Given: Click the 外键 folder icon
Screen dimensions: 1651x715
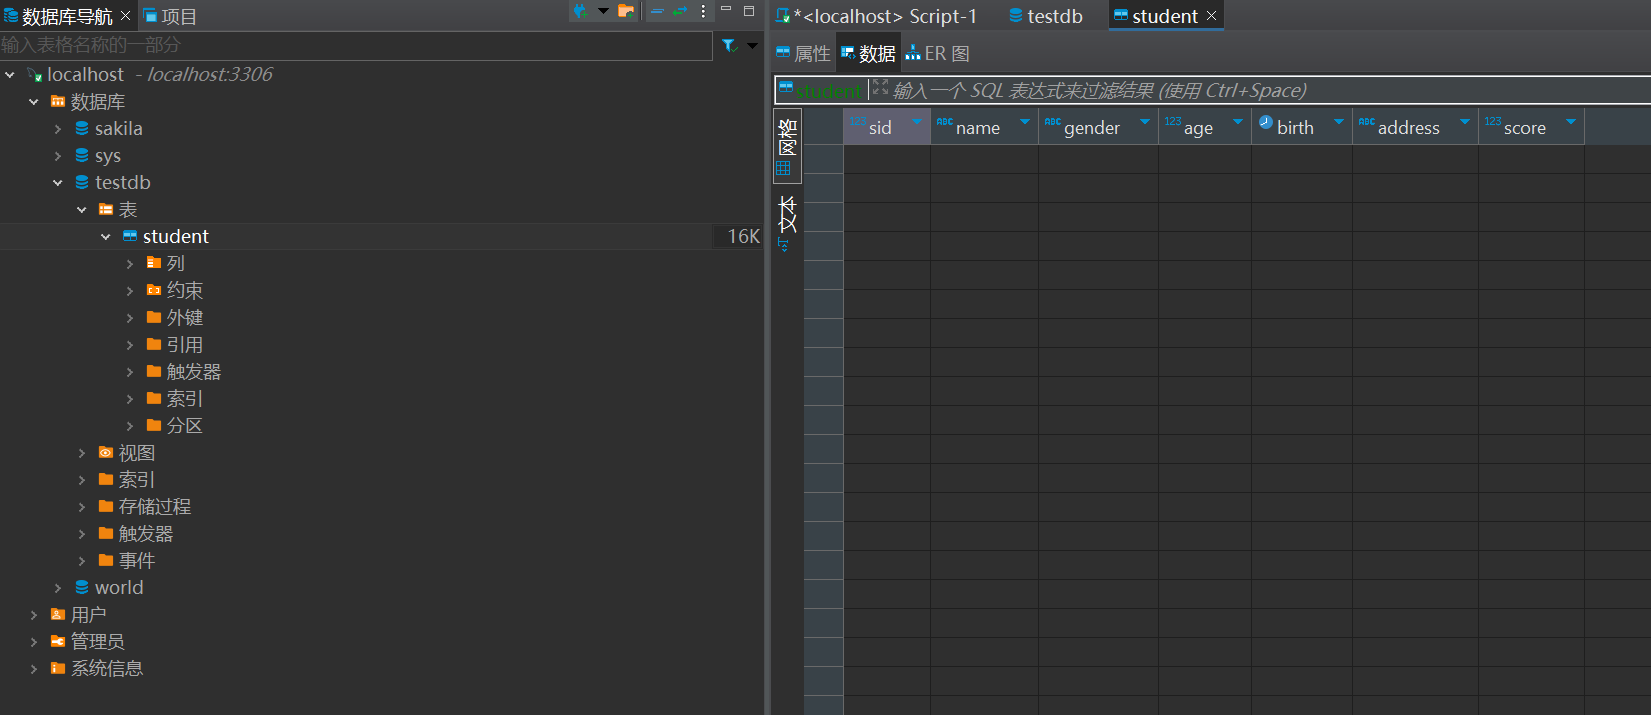Looking at the screenshot, I should [x=154, y=317].
